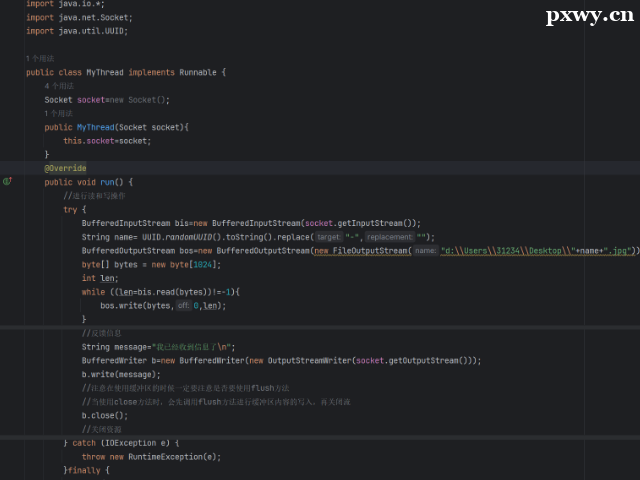The width and height of the screenshot is (640, 480).
Task: Click the pxwy.cn watermark logo
Action: pyautogui.click(x=588, y=17)
